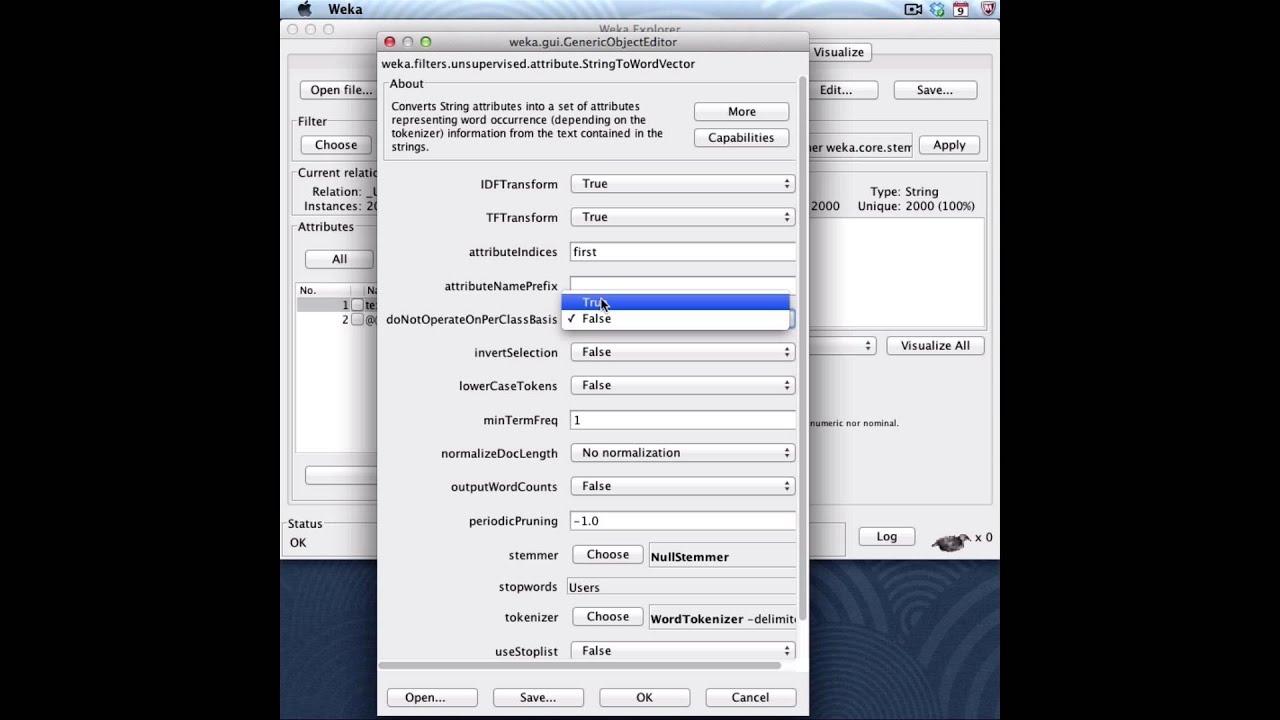Click the NullStemmer value field
Viewport: 1280px width, 720px height.
tap(722, 557)
